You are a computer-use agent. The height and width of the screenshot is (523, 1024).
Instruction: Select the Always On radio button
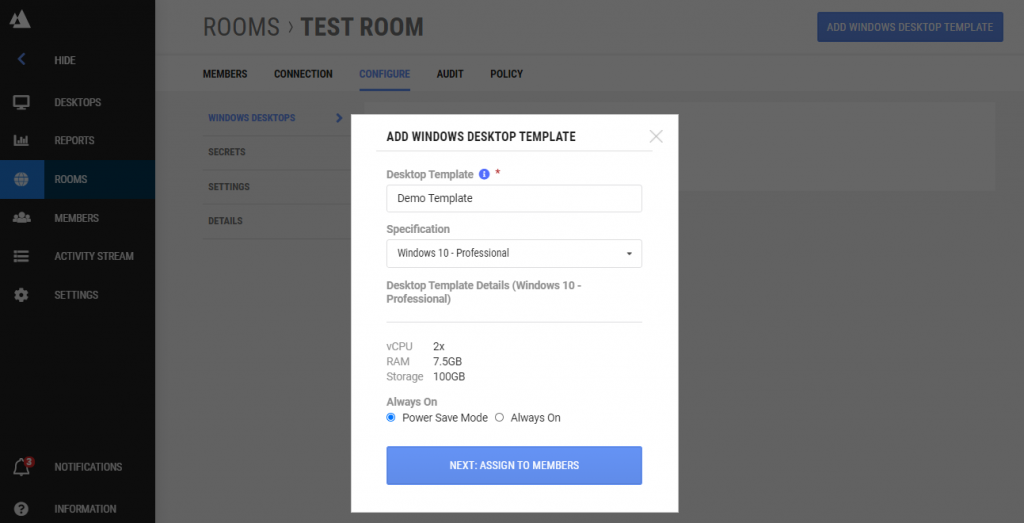click(x=500, y=417)
